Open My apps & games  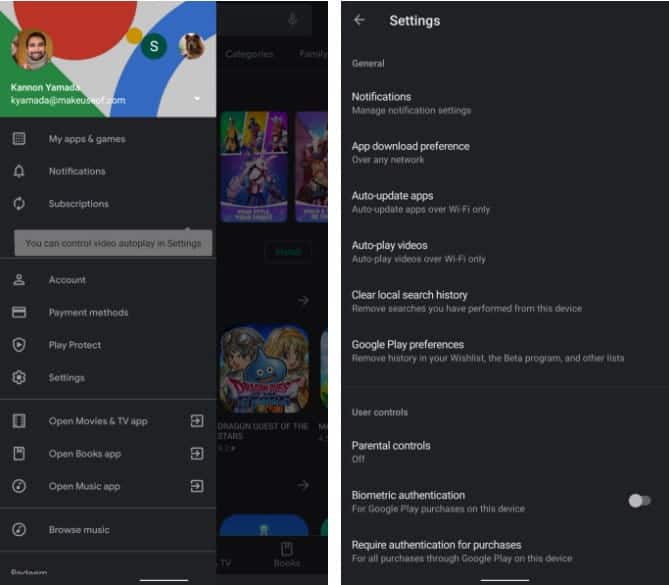coord(108,139)
